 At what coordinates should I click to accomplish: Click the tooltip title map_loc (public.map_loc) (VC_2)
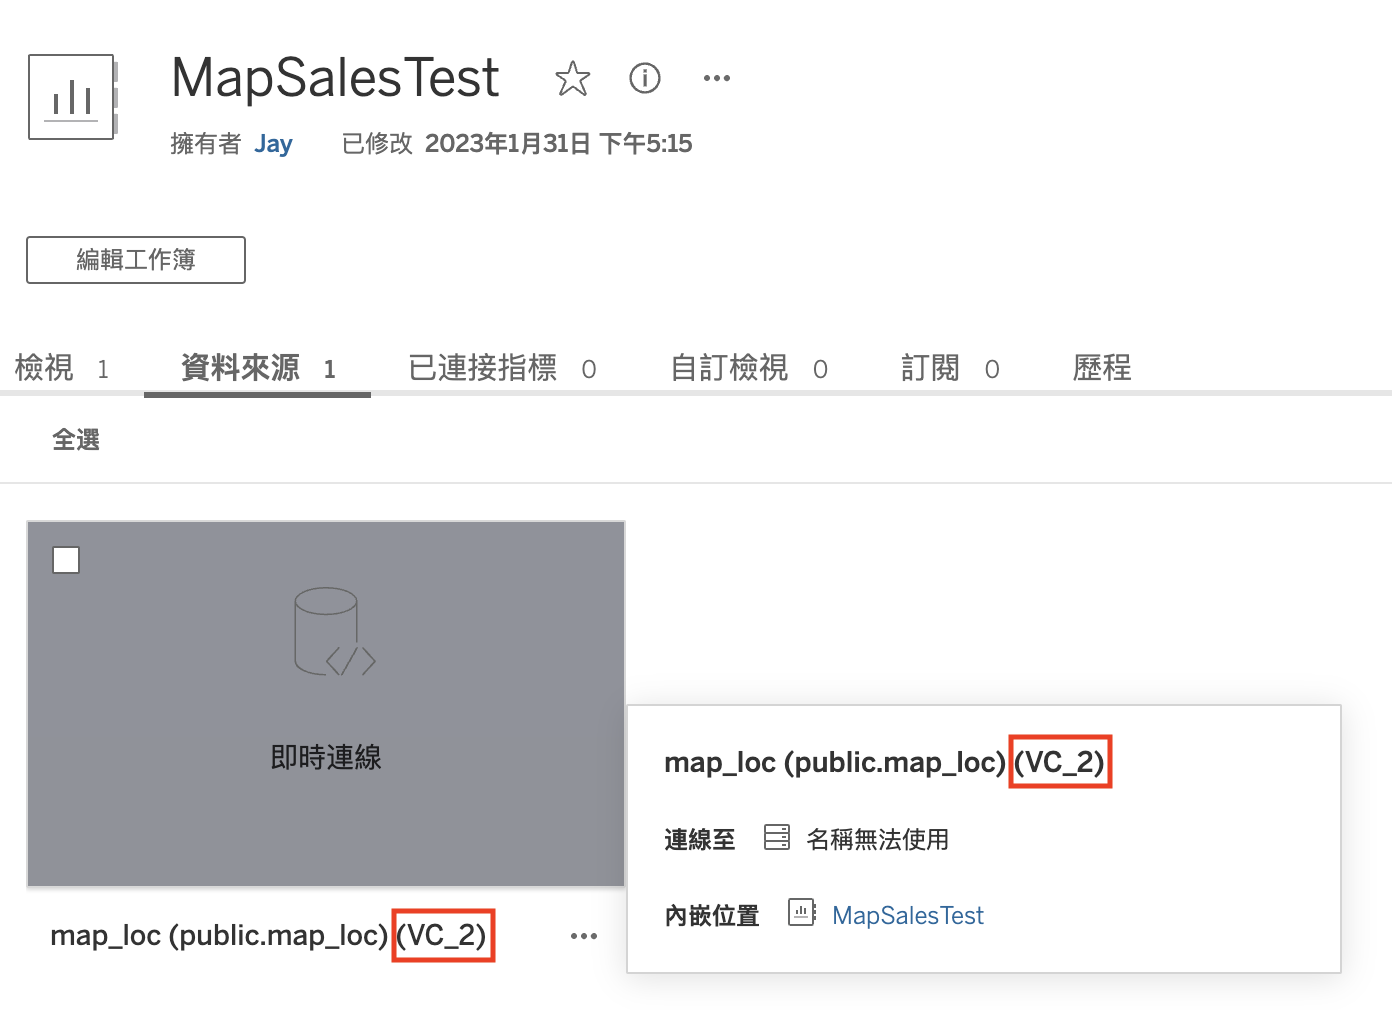[884, 763]
